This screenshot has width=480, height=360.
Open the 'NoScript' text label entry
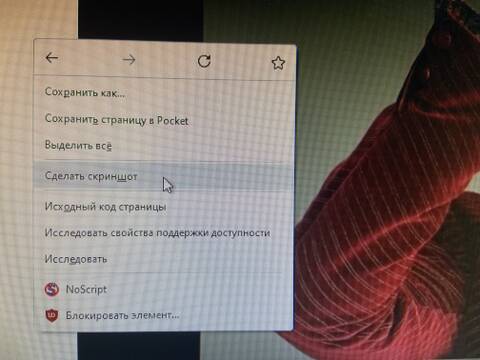point(86,289)
